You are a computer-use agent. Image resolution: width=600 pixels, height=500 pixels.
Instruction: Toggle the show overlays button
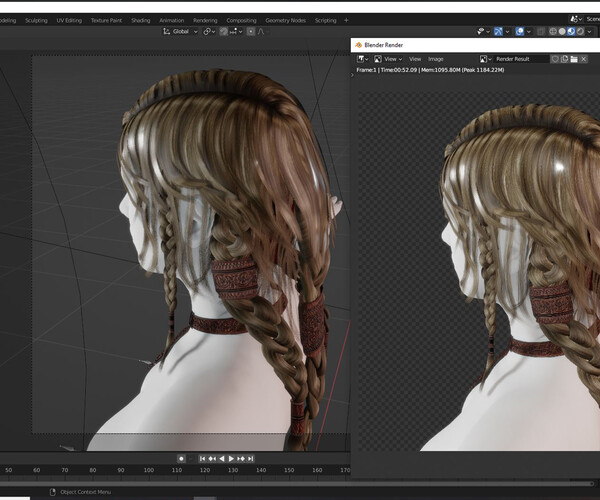[520, 31]
